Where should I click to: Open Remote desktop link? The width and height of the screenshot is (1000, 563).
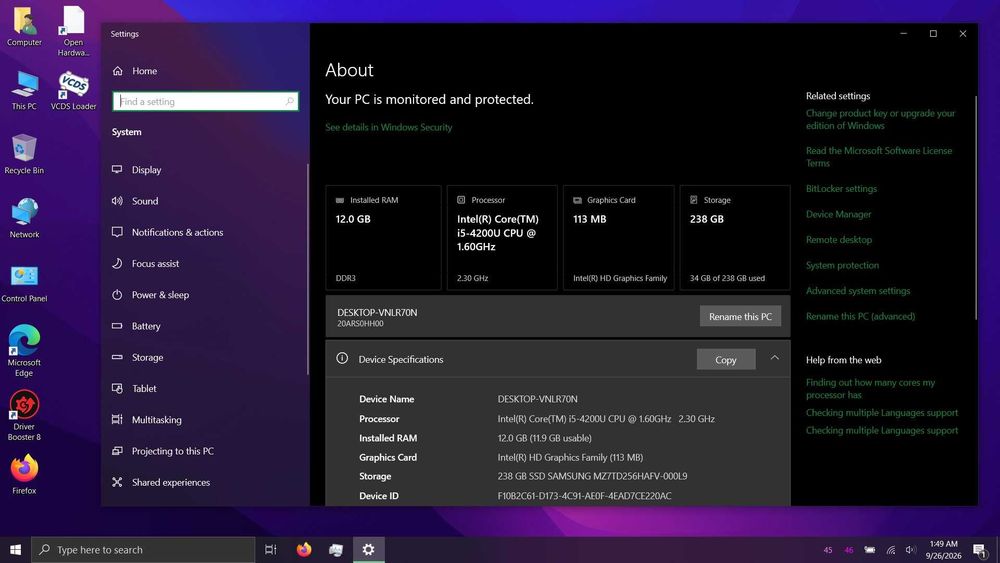(839, 240)
